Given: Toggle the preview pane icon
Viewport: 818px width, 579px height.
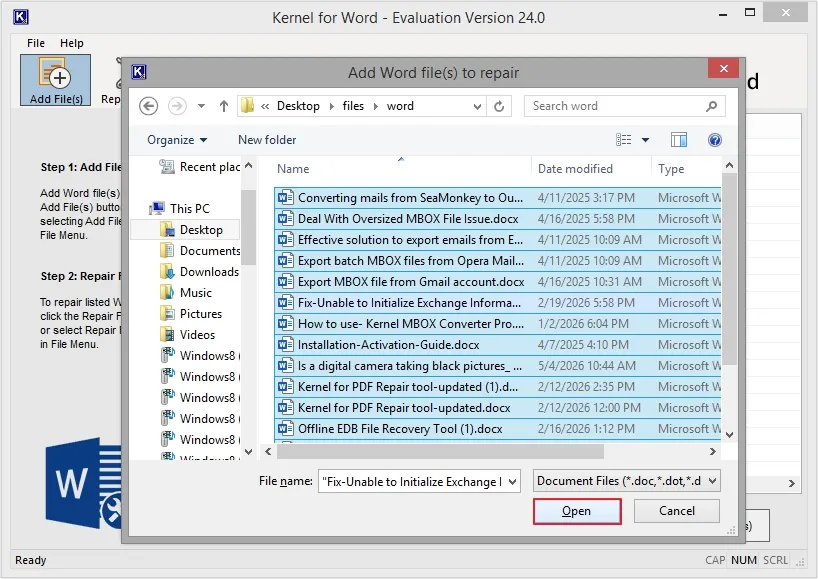Looking at the screenshot, I should [x=679, y=140].
